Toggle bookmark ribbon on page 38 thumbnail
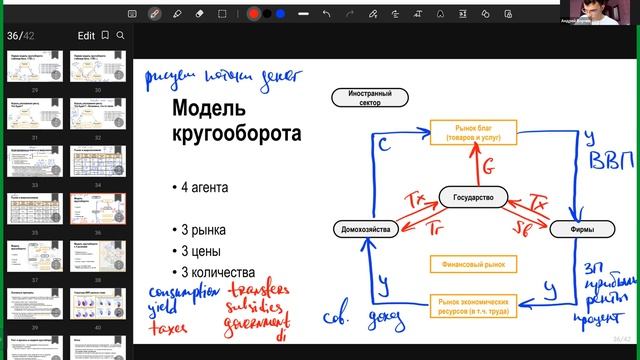Viewport: 640px width, 360px height. pyautogui.click(x=118, y=245)
